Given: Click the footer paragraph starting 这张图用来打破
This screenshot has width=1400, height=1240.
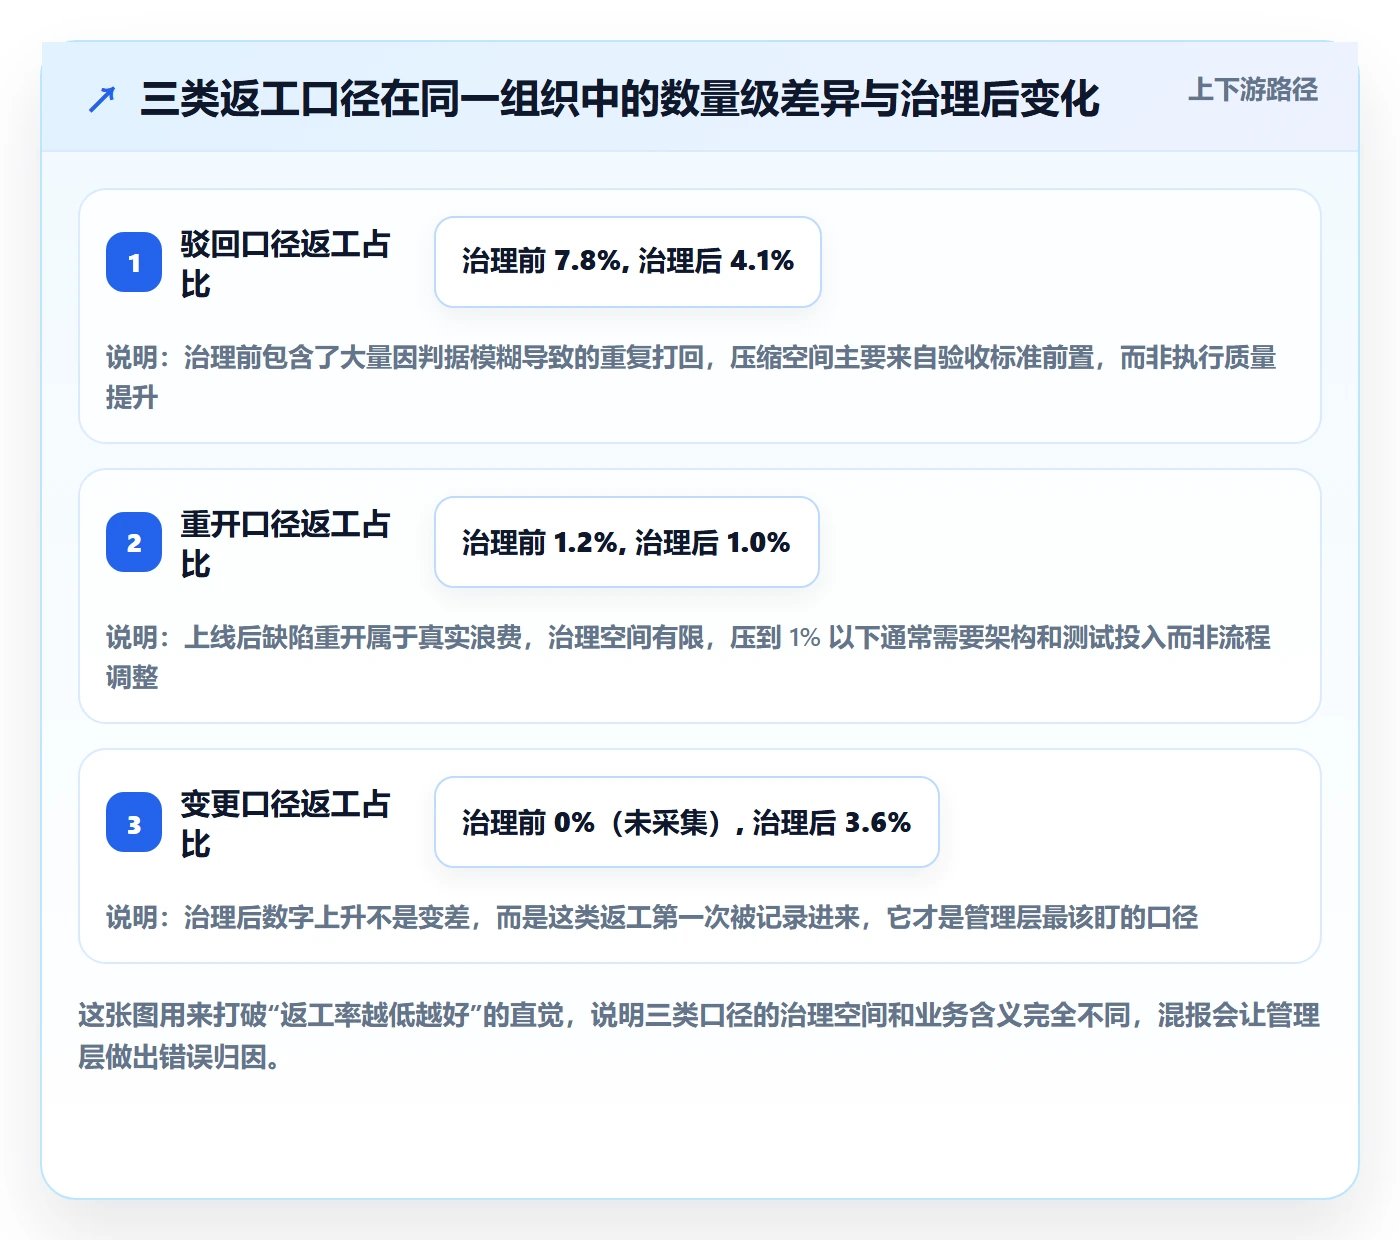Looking at the screenshot, I should pos(699,1036).
